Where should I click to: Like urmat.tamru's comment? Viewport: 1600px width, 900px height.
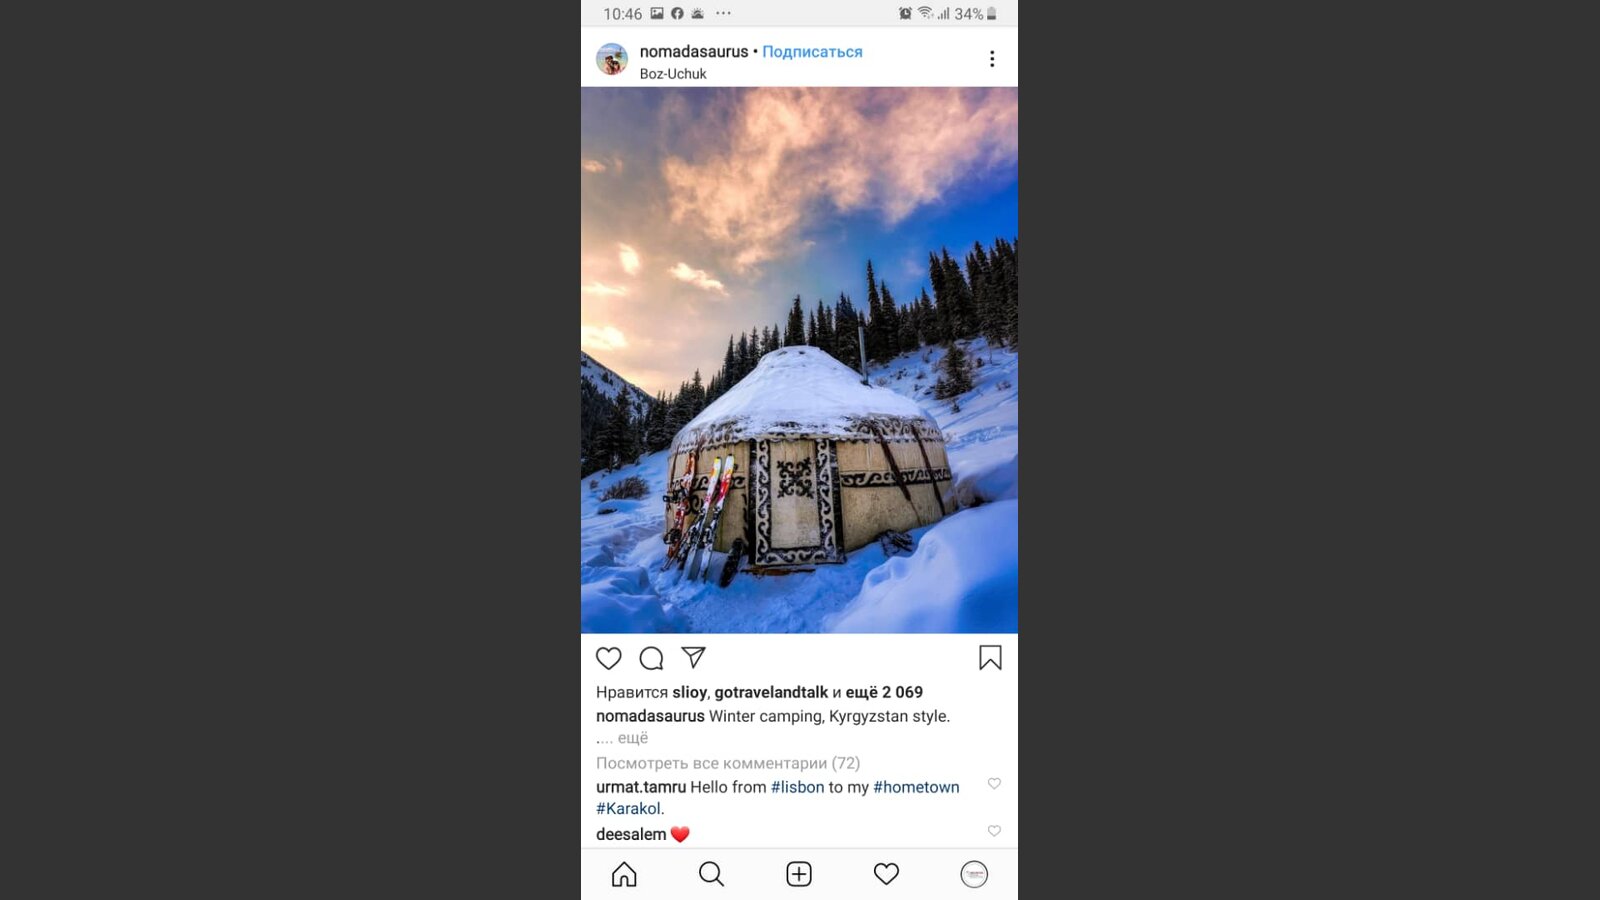[994, 784]
